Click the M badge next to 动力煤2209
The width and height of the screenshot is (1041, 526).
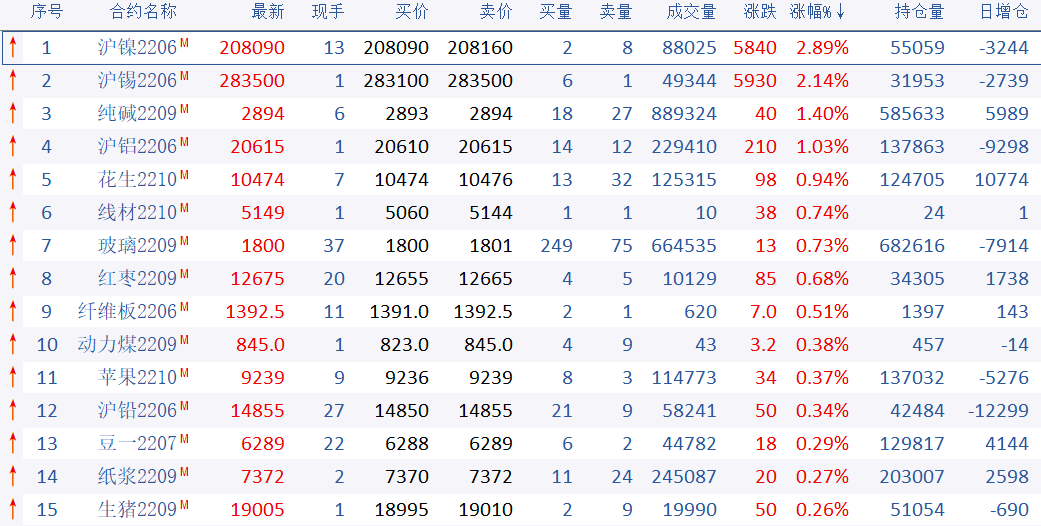(184, 341)
